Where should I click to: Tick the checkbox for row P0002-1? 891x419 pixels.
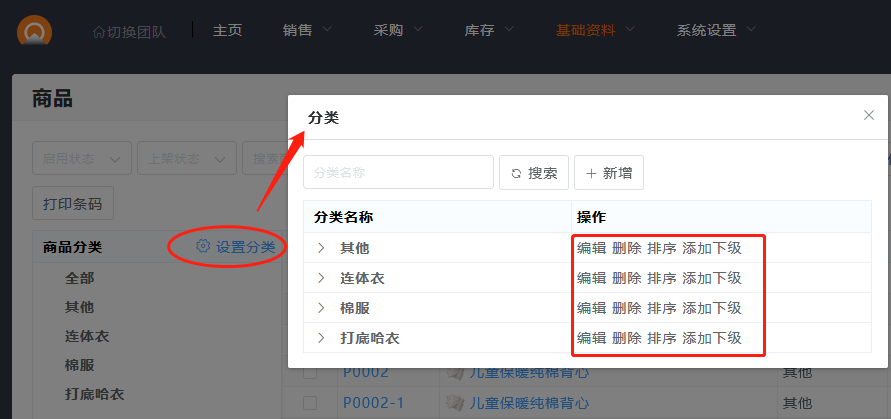[x=310, y=403]
